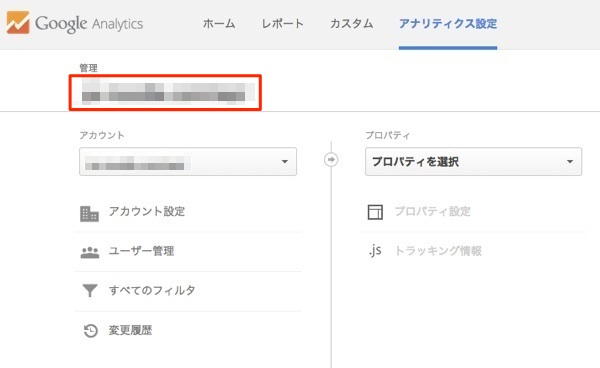Select the アナリティクス設定 tab
This screenshot has width=600, height=368.
448,24
